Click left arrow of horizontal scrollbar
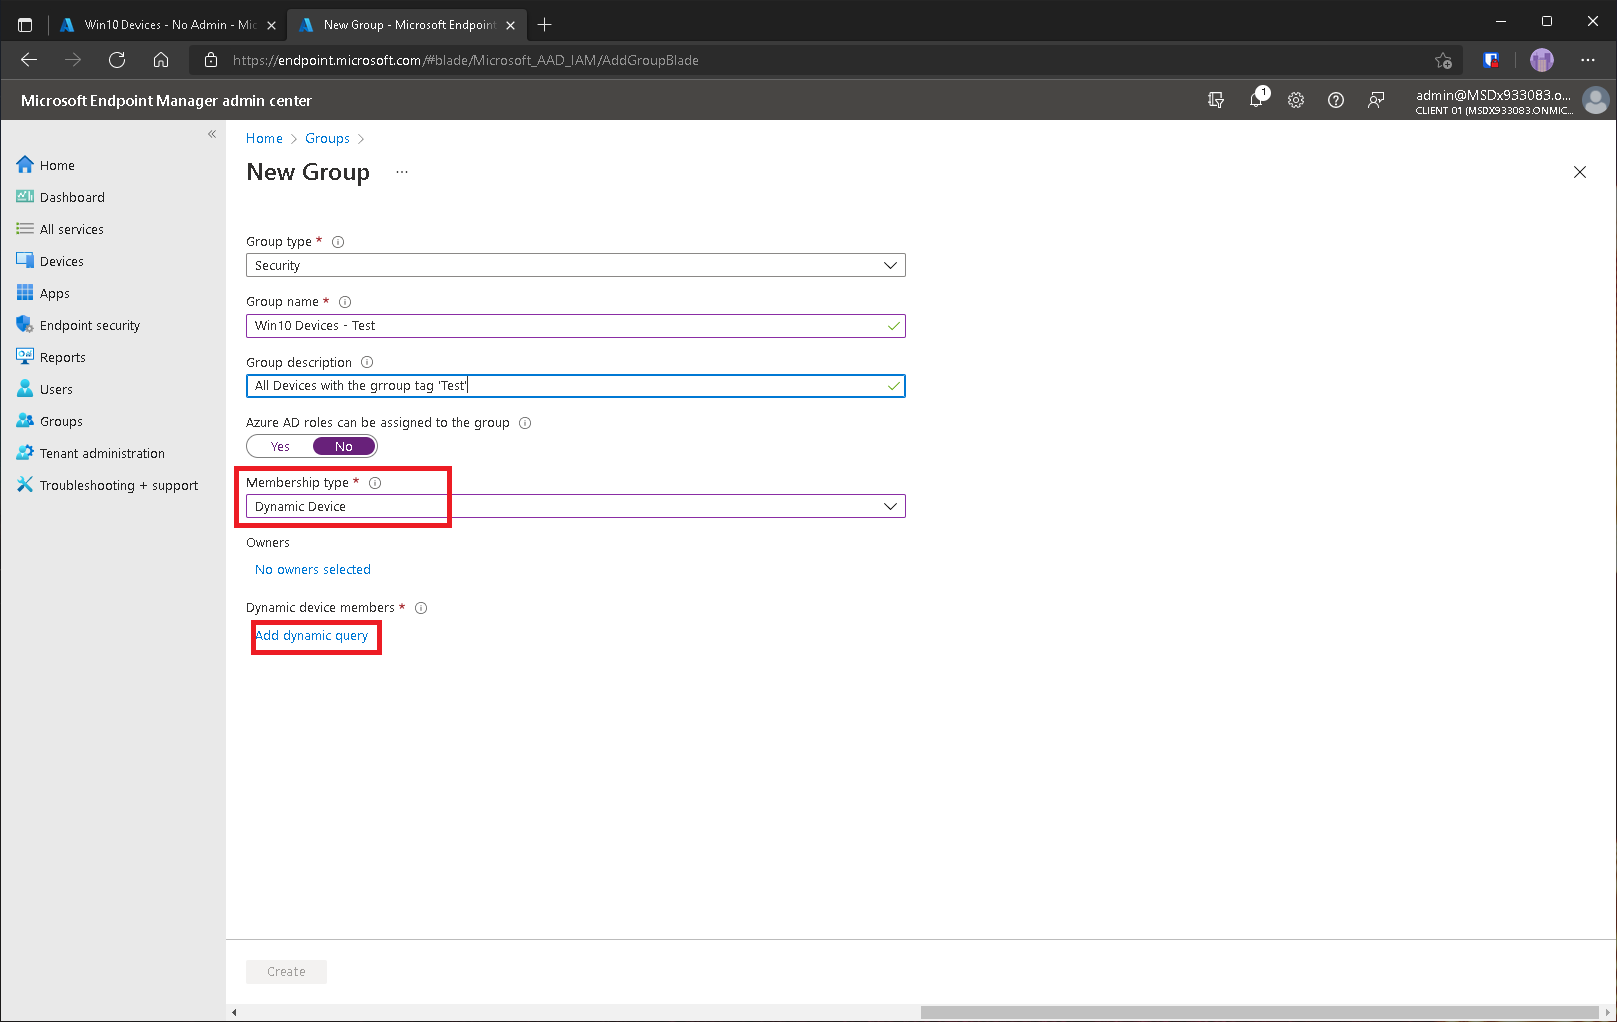This screenshot has height=1022, width=1617. pos(234,1012)
